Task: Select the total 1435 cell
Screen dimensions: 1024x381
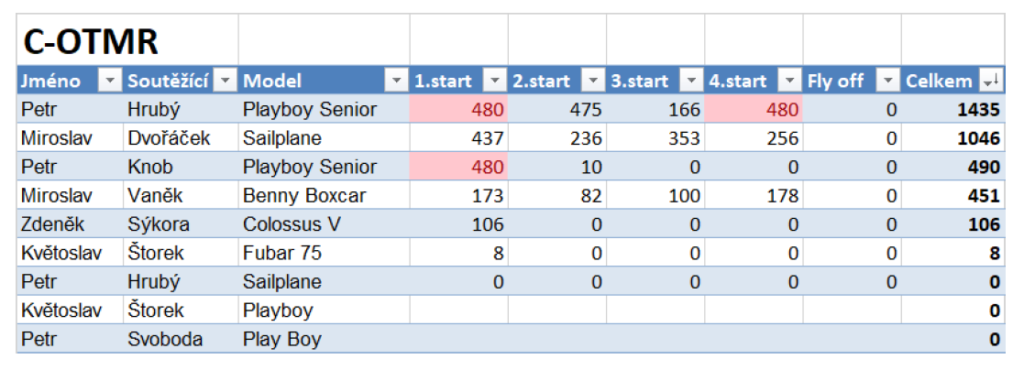Action: [x=953, y=109]
